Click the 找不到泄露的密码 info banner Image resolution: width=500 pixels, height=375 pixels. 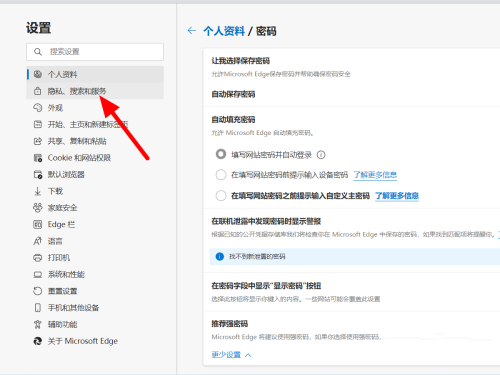click(x=355, y=256)
